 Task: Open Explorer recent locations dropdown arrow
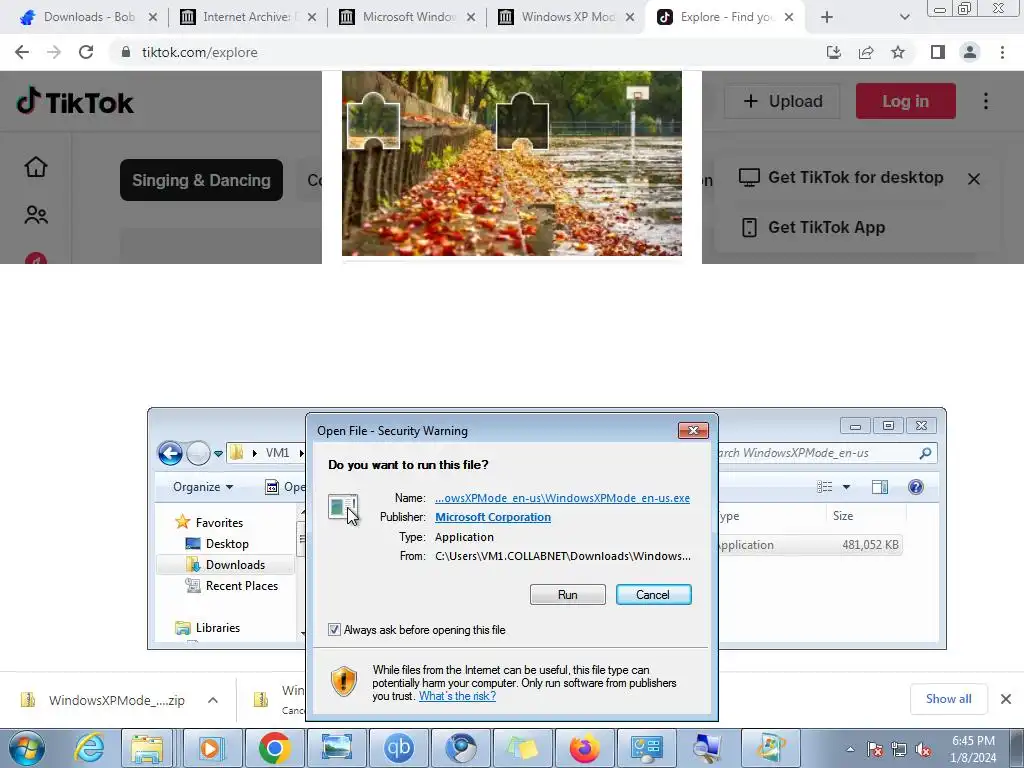218,453
